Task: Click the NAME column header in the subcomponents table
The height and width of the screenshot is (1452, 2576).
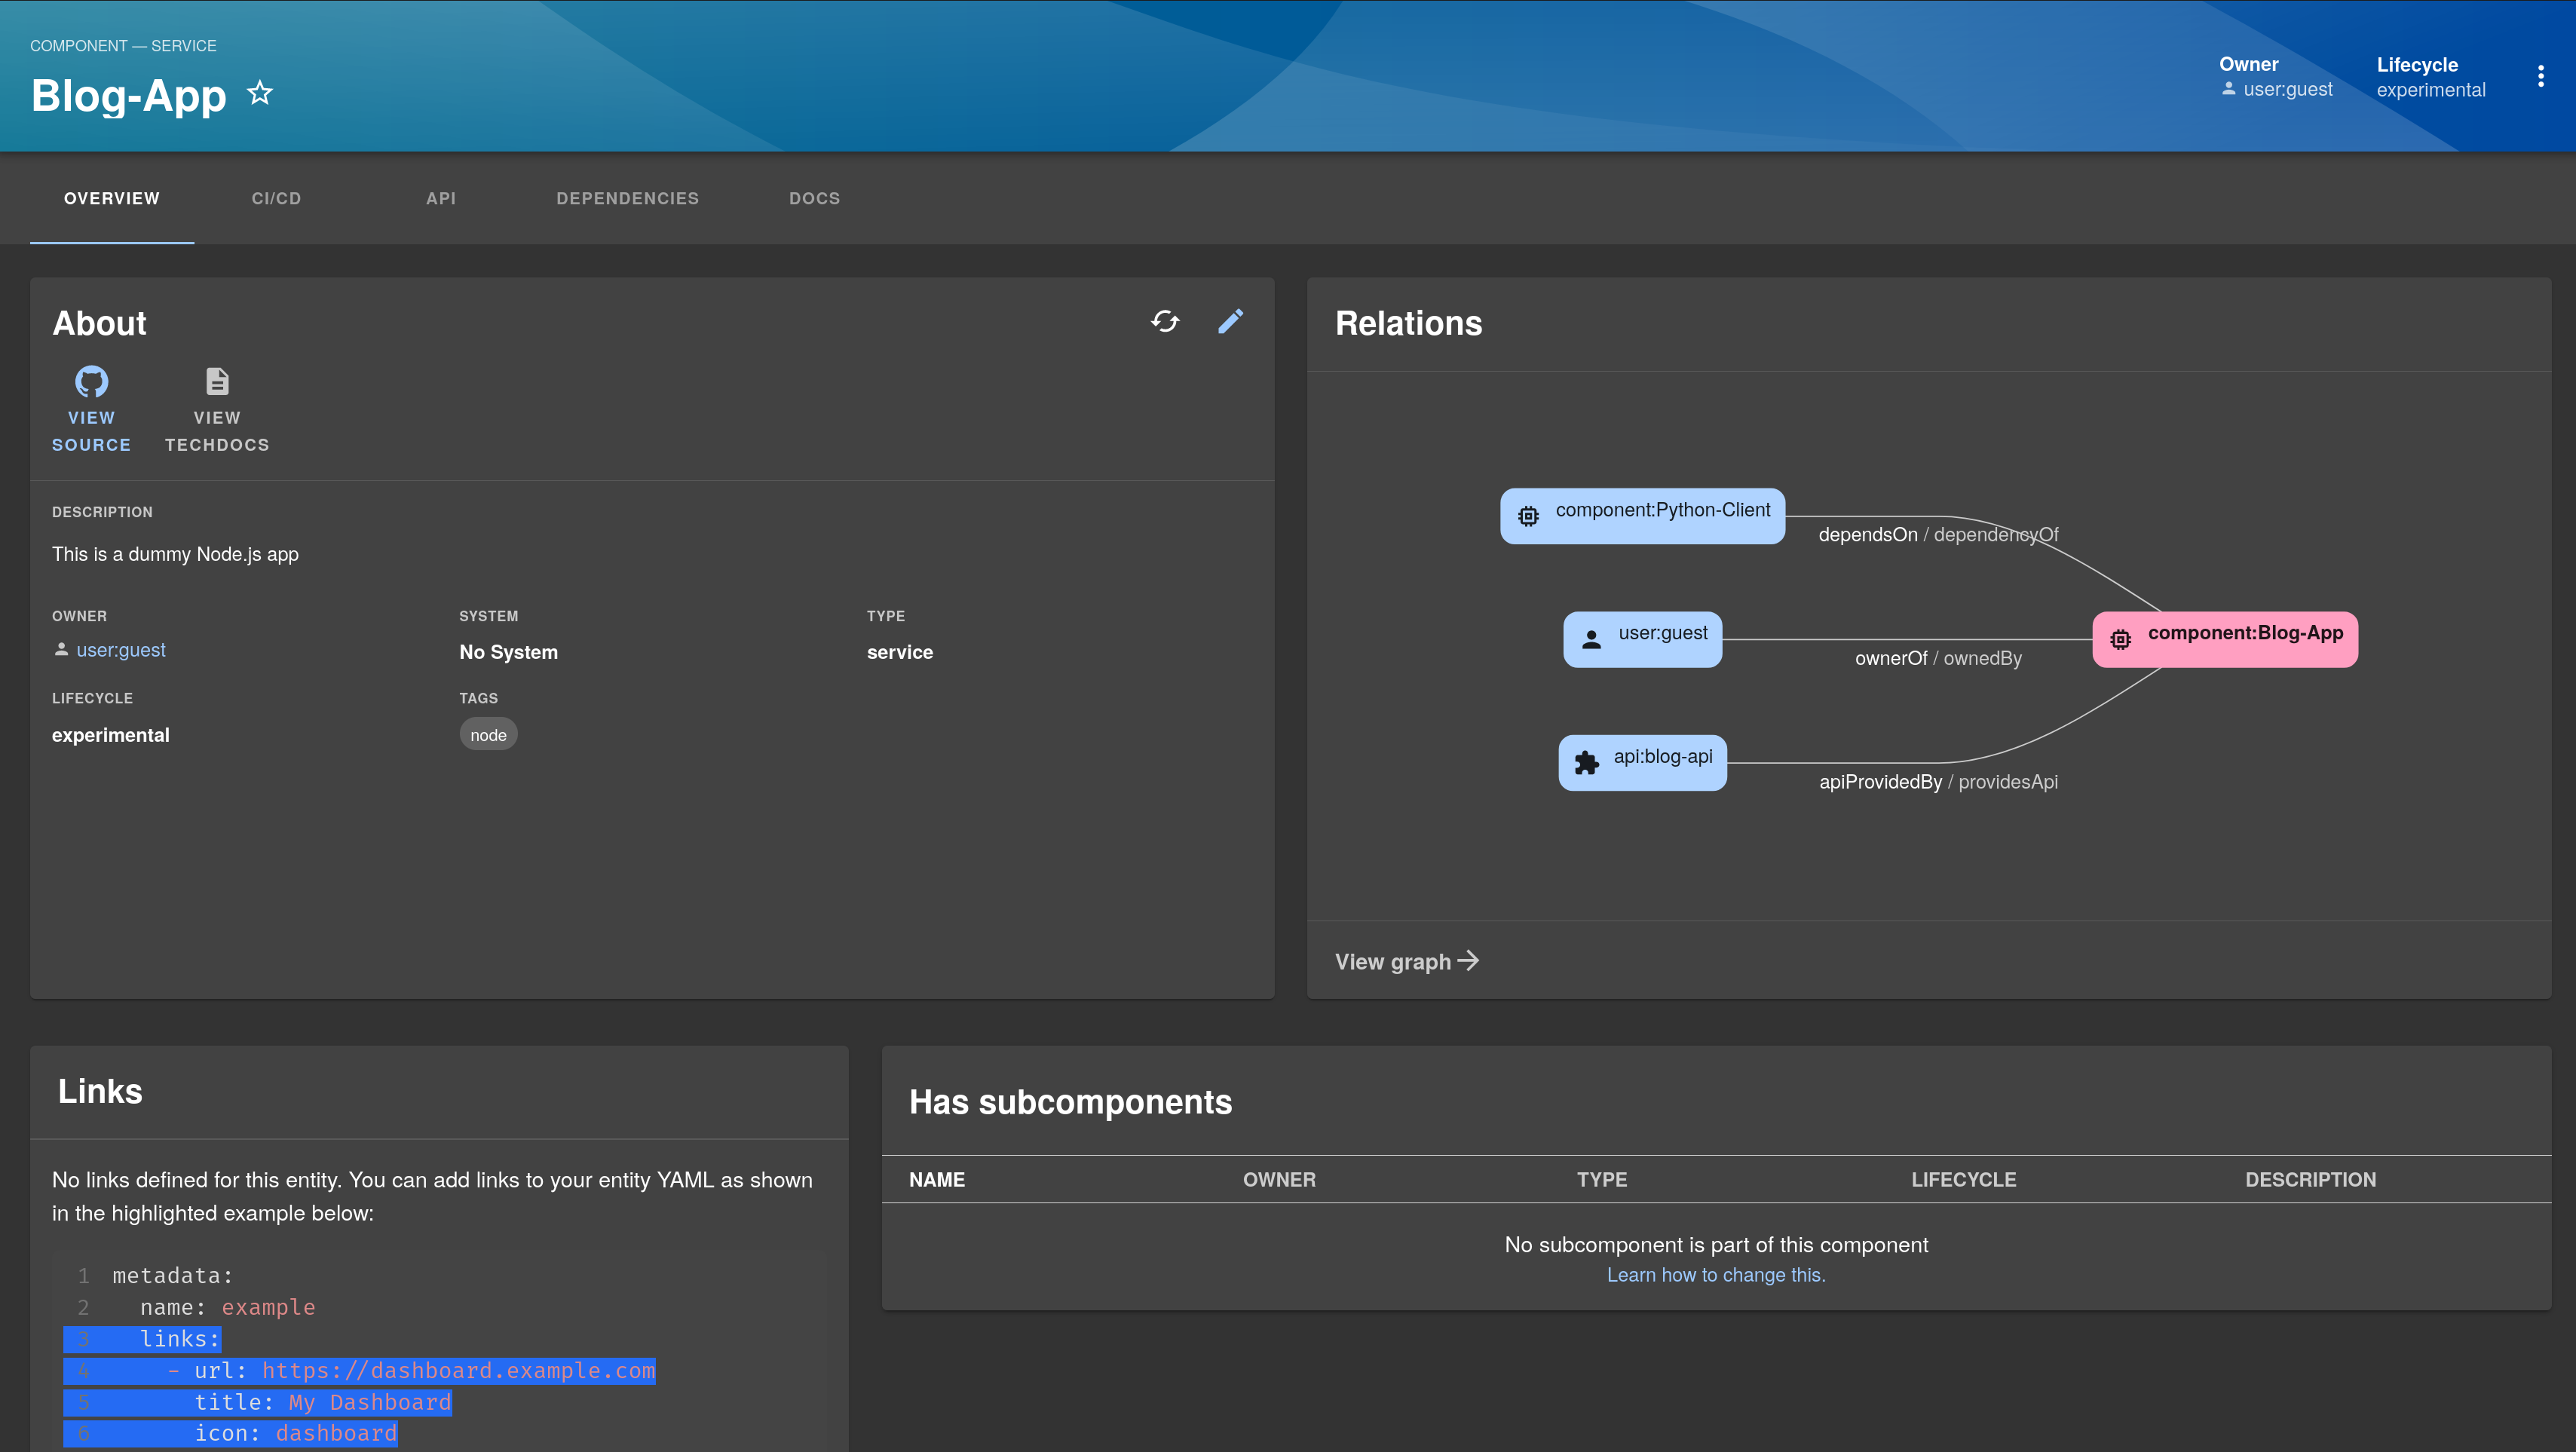Action: click(x=936, y=1180)
